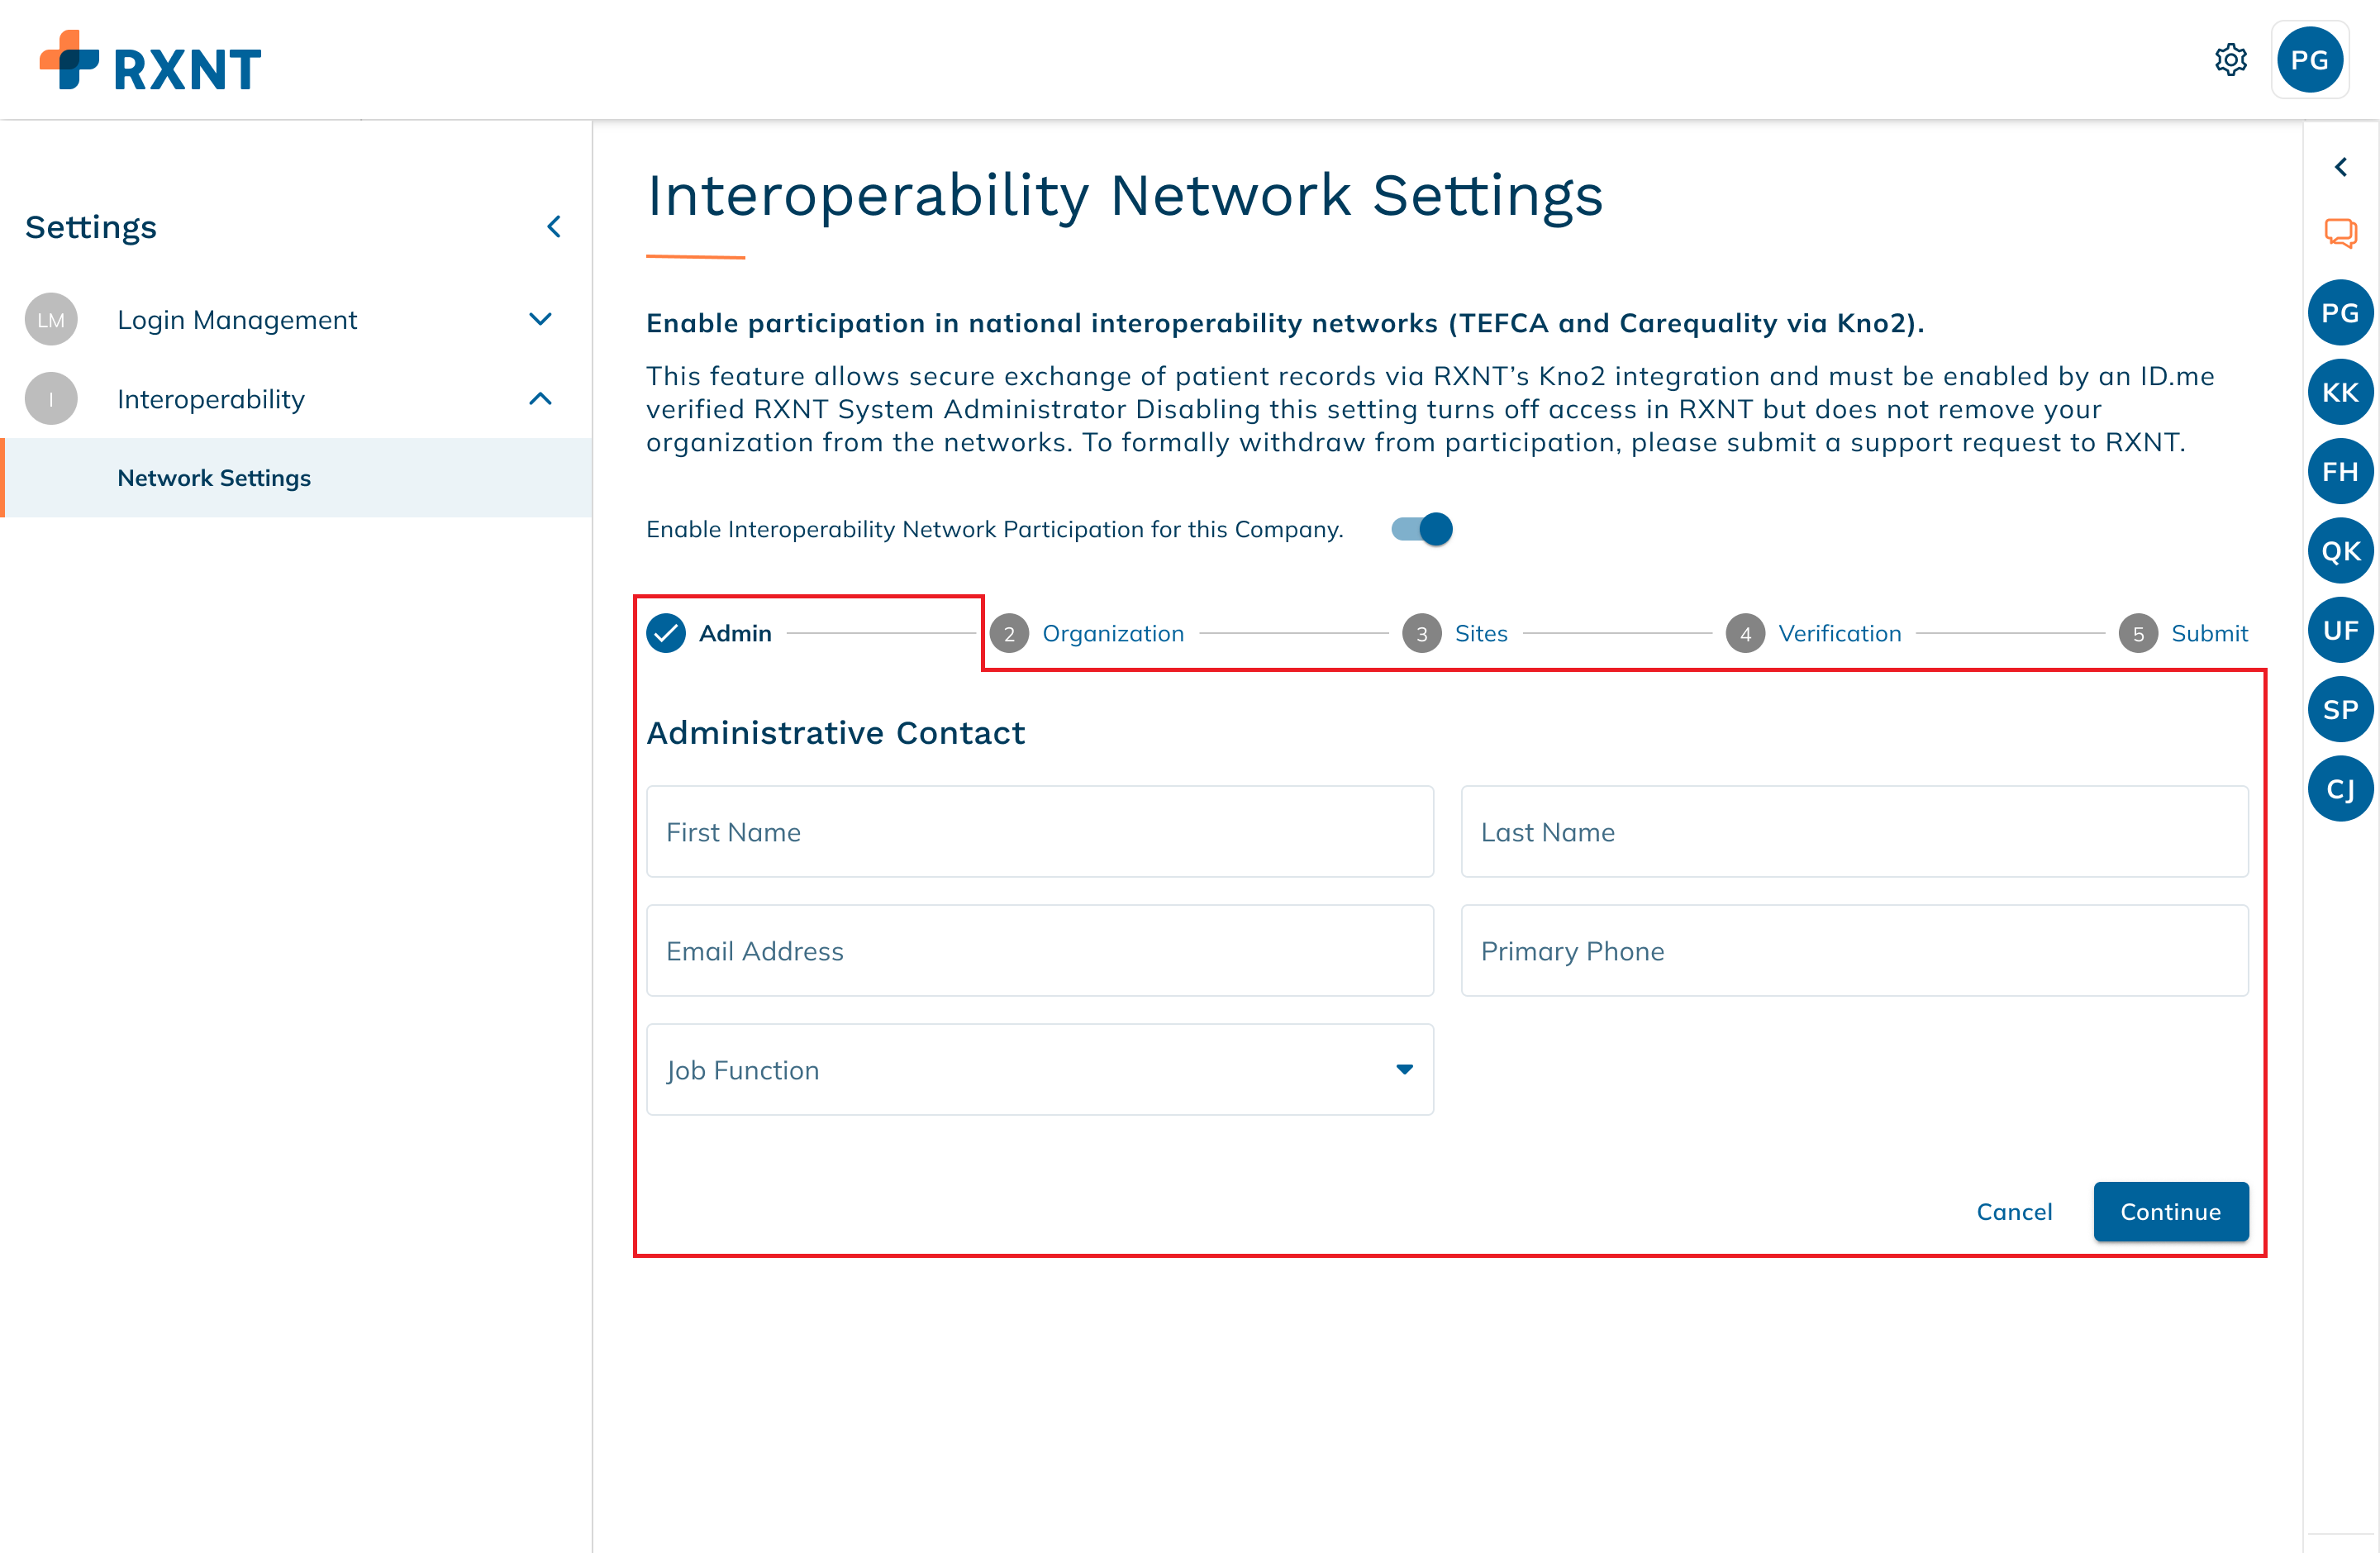Click the step 3 number circle
This screenshot has width=2380, height=1553.
[1422, 633]
